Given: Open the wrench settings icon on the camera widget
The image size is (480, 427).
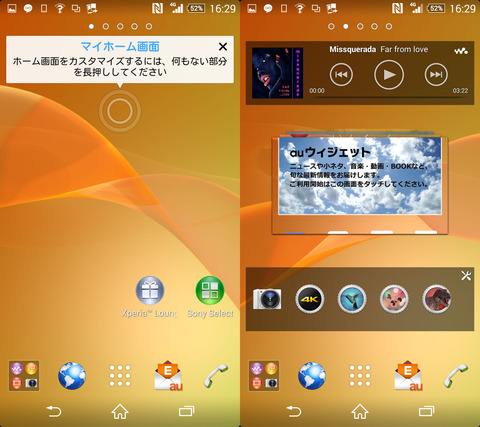Looking at the screenshot, I should [466, 276].
